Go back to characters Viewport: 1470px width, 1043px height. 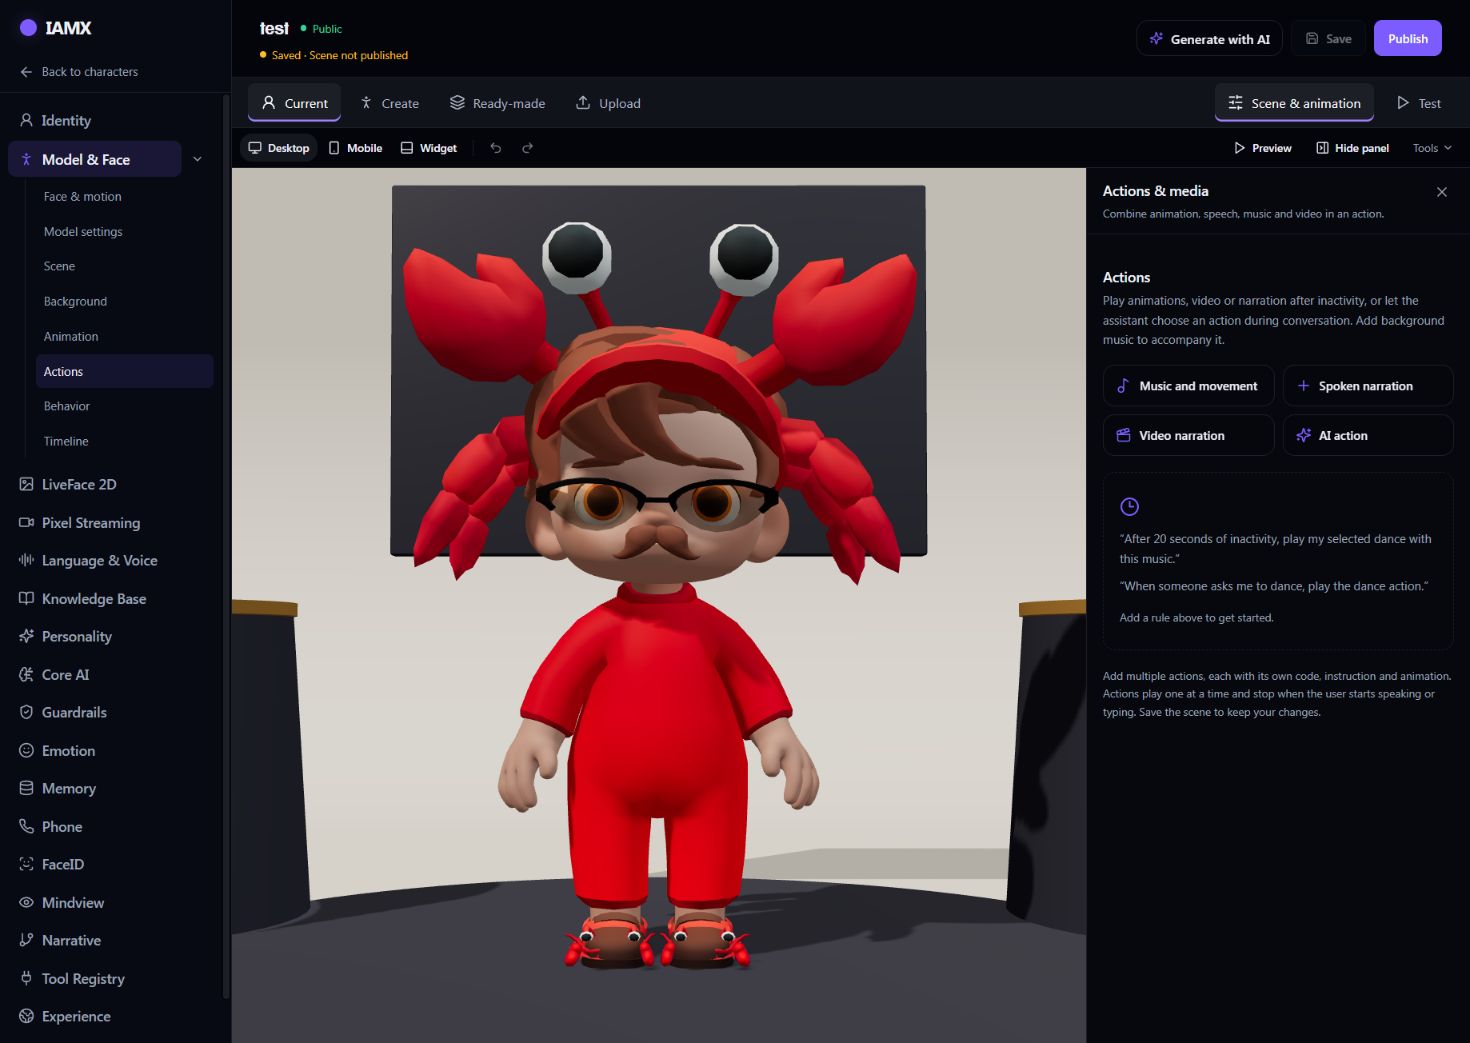tap(79, 72)
